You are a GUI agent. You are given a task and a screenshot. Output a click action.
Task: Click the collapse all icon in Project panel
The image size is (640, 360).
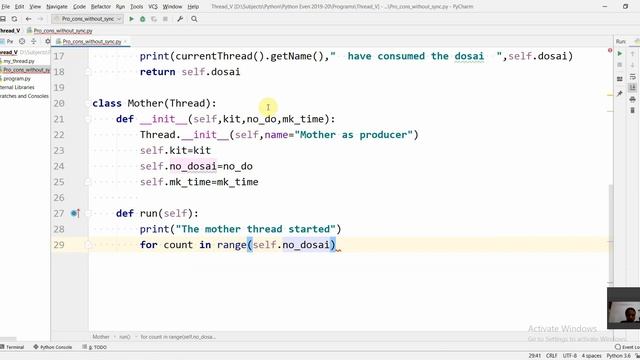(34, 41)
